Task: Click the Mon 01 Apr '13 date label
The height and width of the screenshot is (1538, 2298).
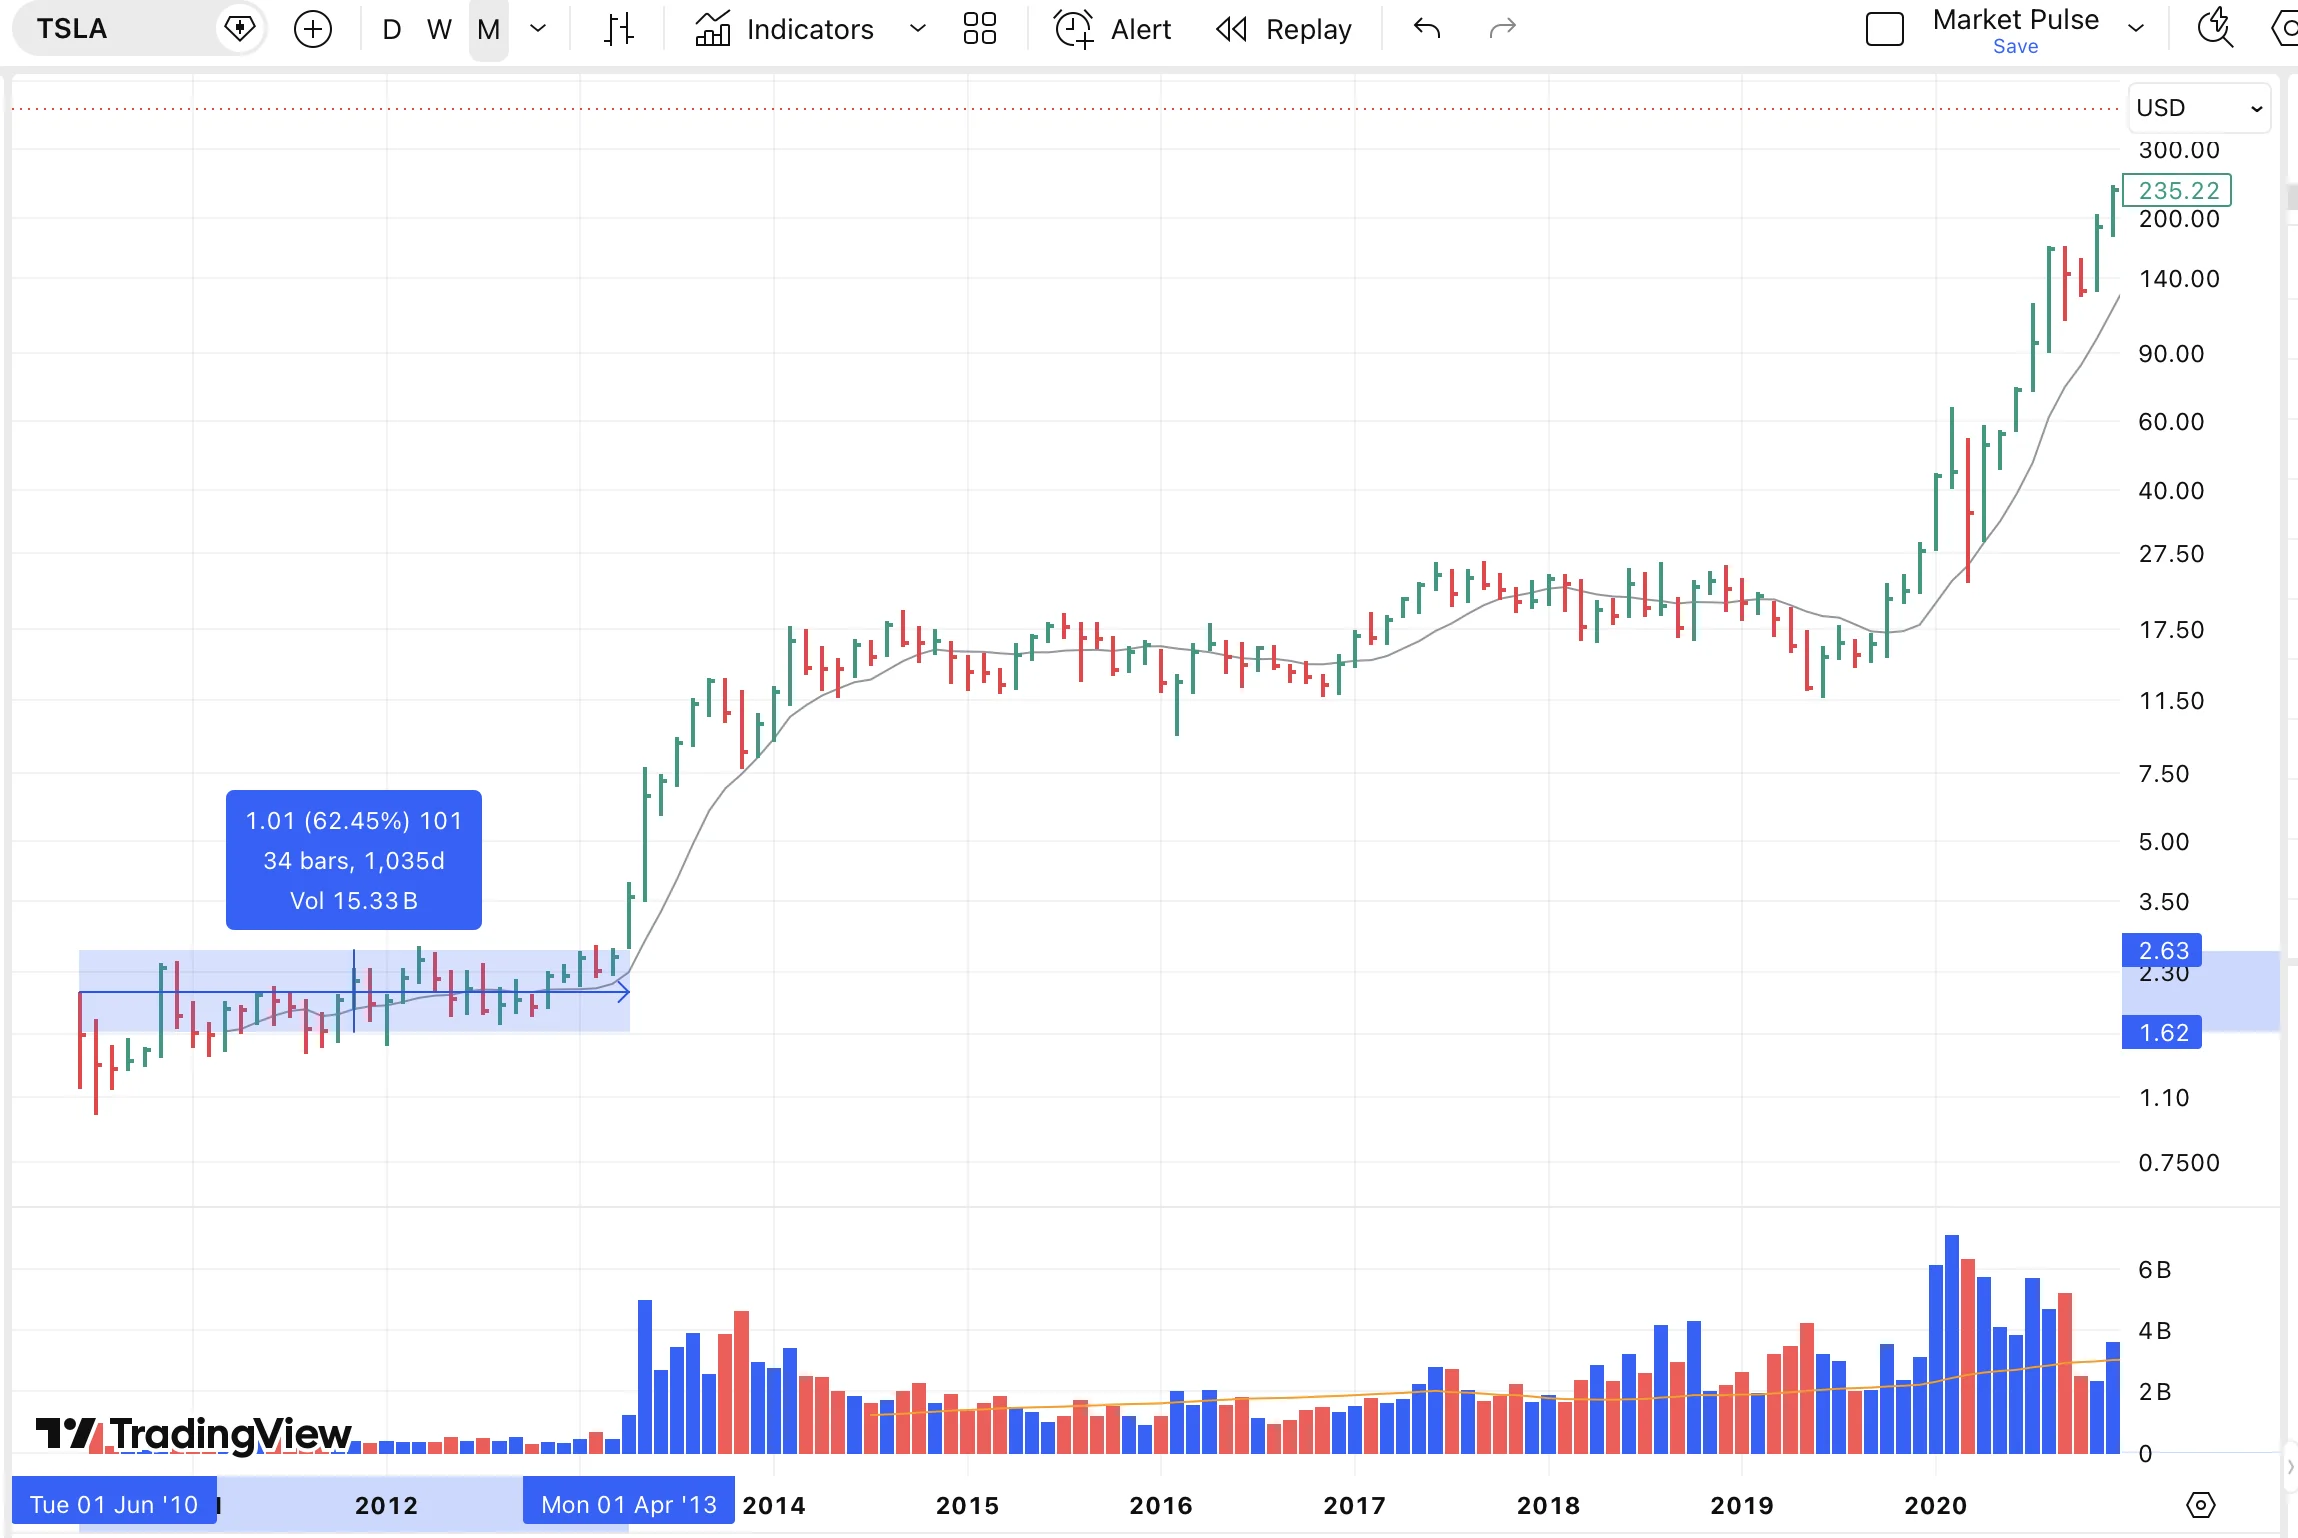Action: pyautogui.click(x=629, y=1504)
